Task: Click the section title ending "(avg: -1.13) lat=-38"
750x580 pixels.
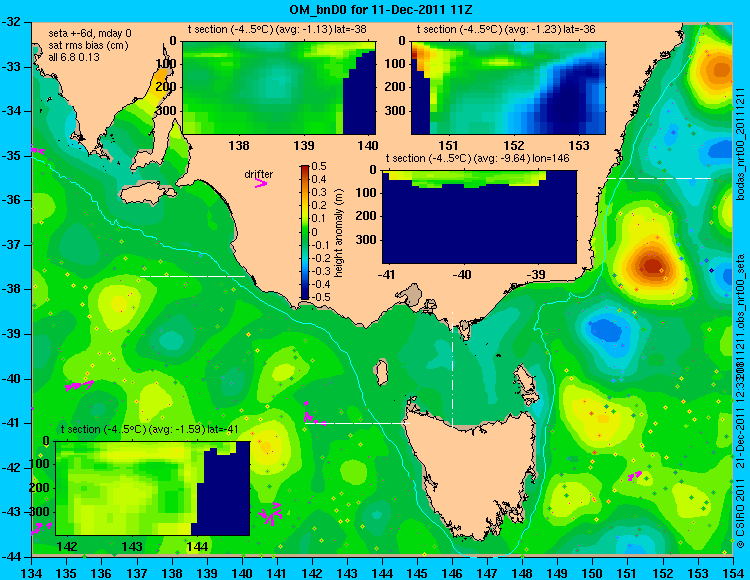Action: pyautogui.click(x=277, y=29)
